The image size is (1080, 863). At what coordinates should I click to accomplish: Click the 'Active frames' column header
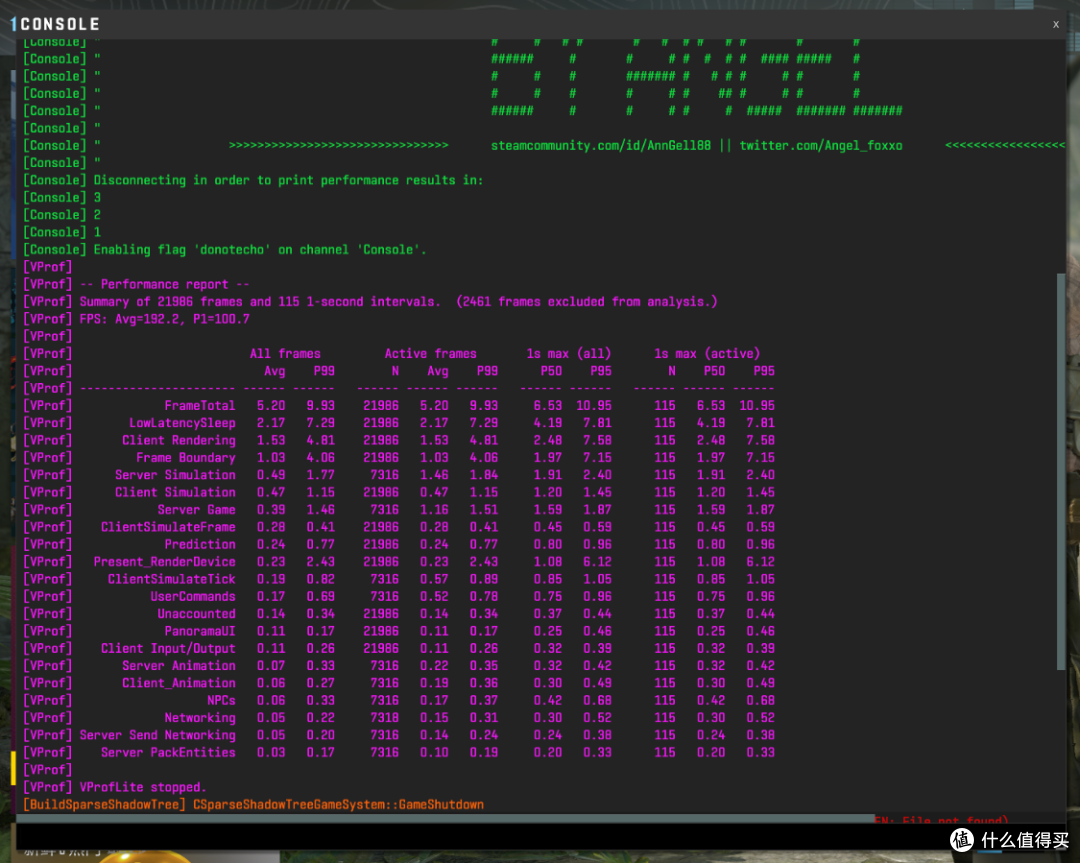(x=430, y=353)
